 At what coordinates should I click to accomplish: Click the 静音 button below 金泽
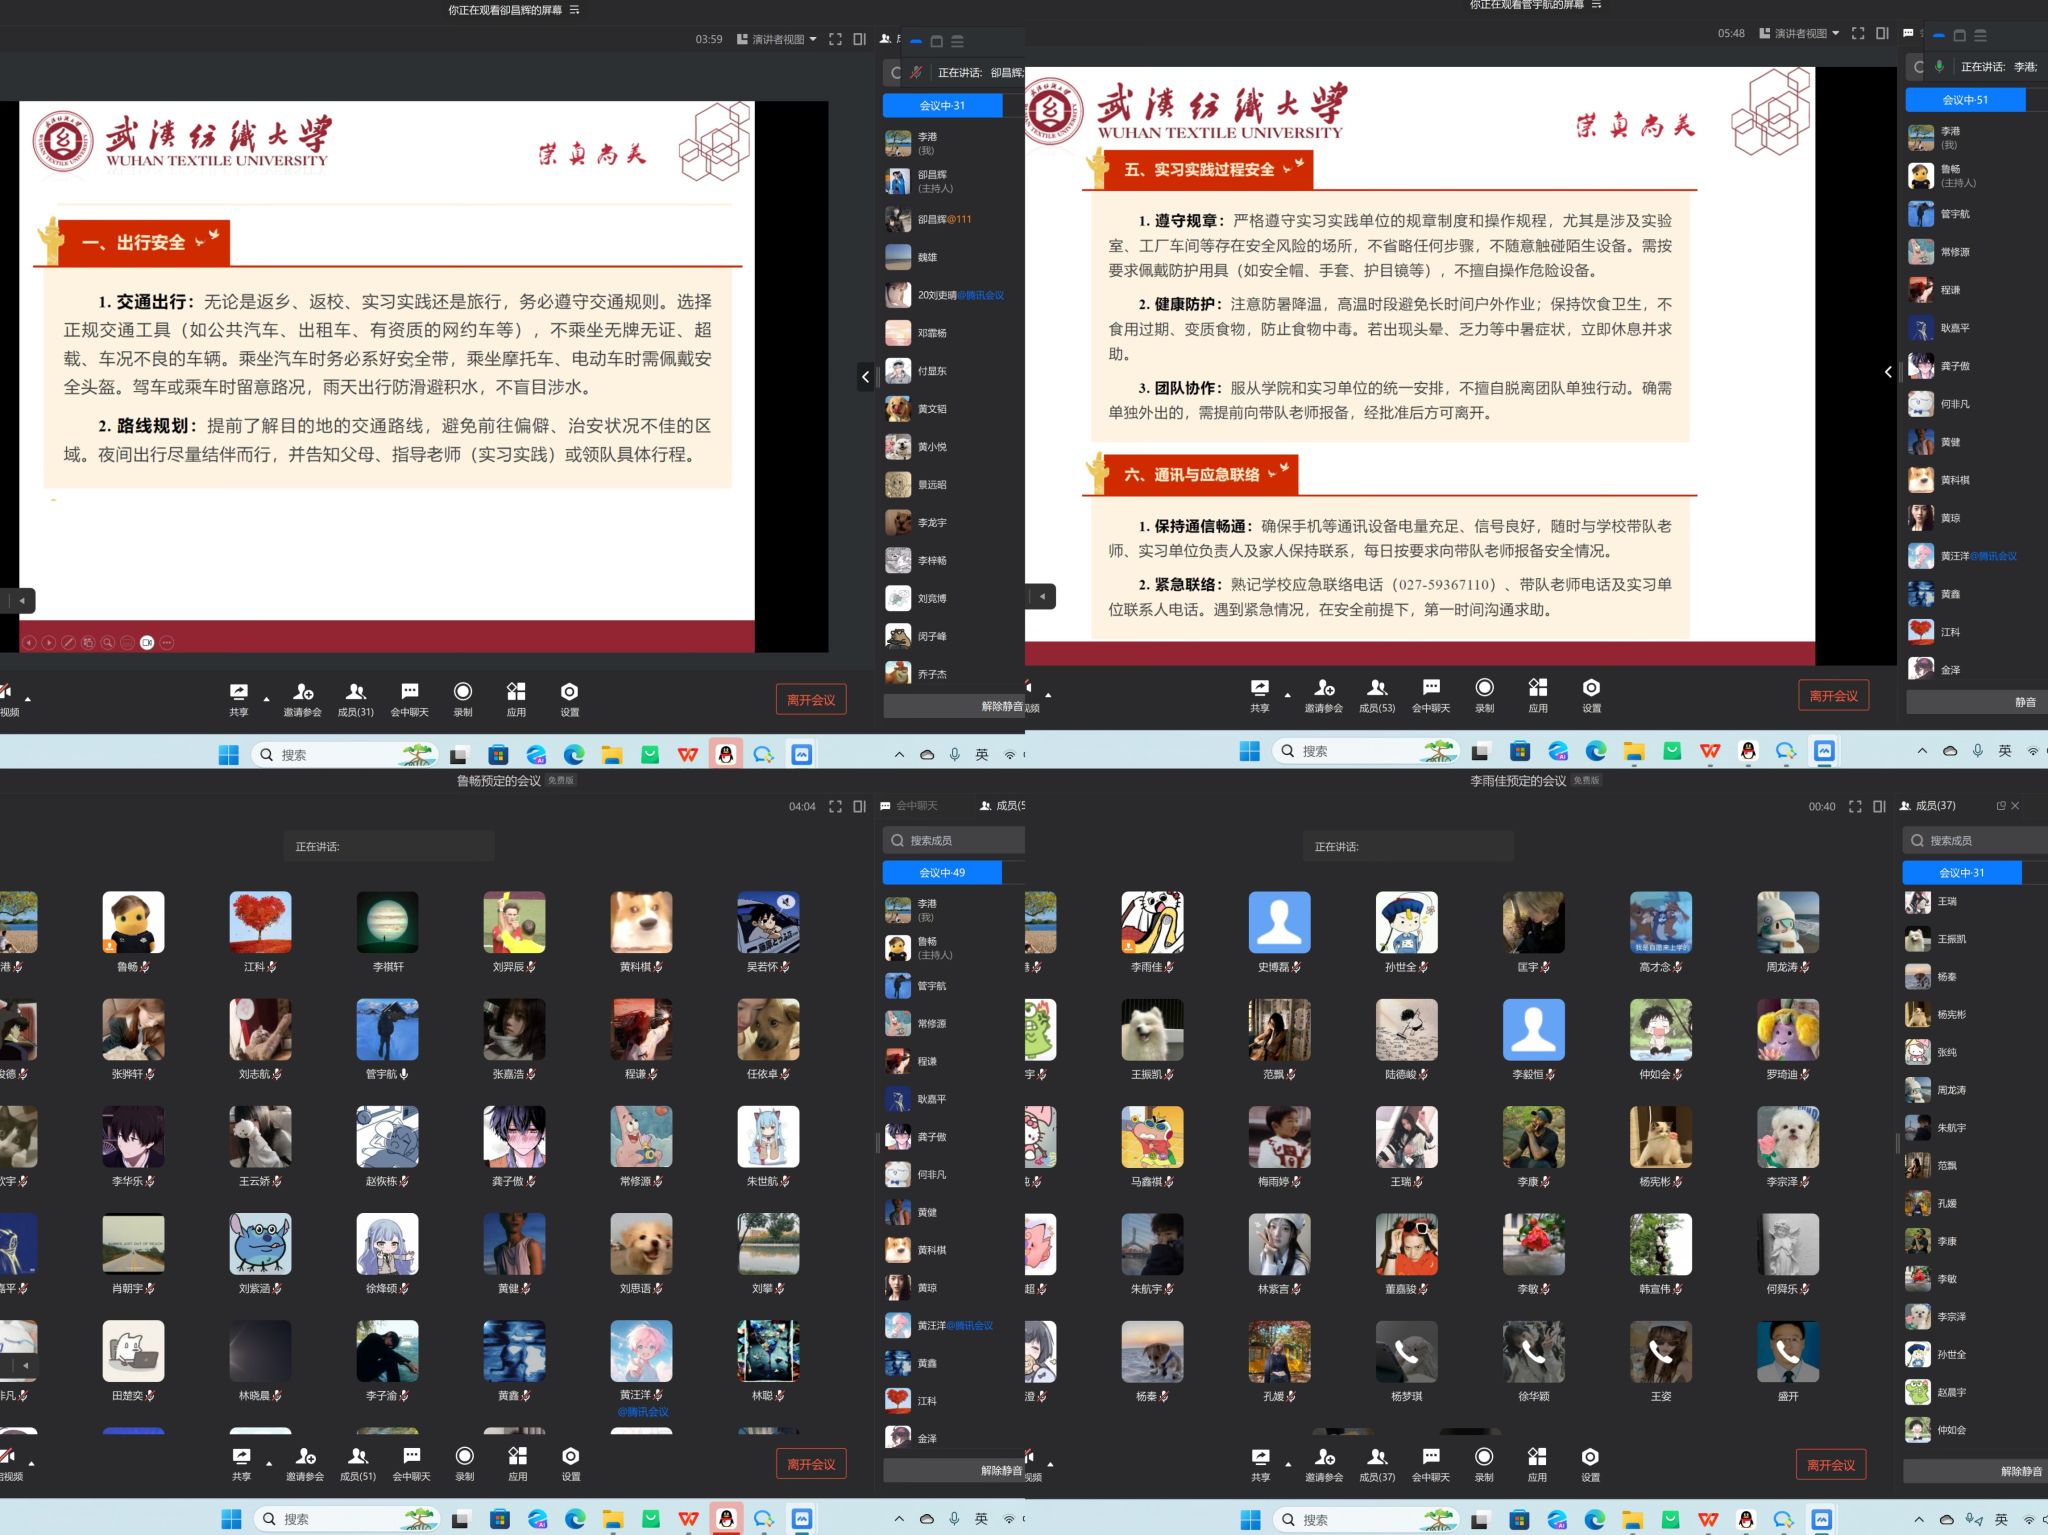(x=2025, y=702)
